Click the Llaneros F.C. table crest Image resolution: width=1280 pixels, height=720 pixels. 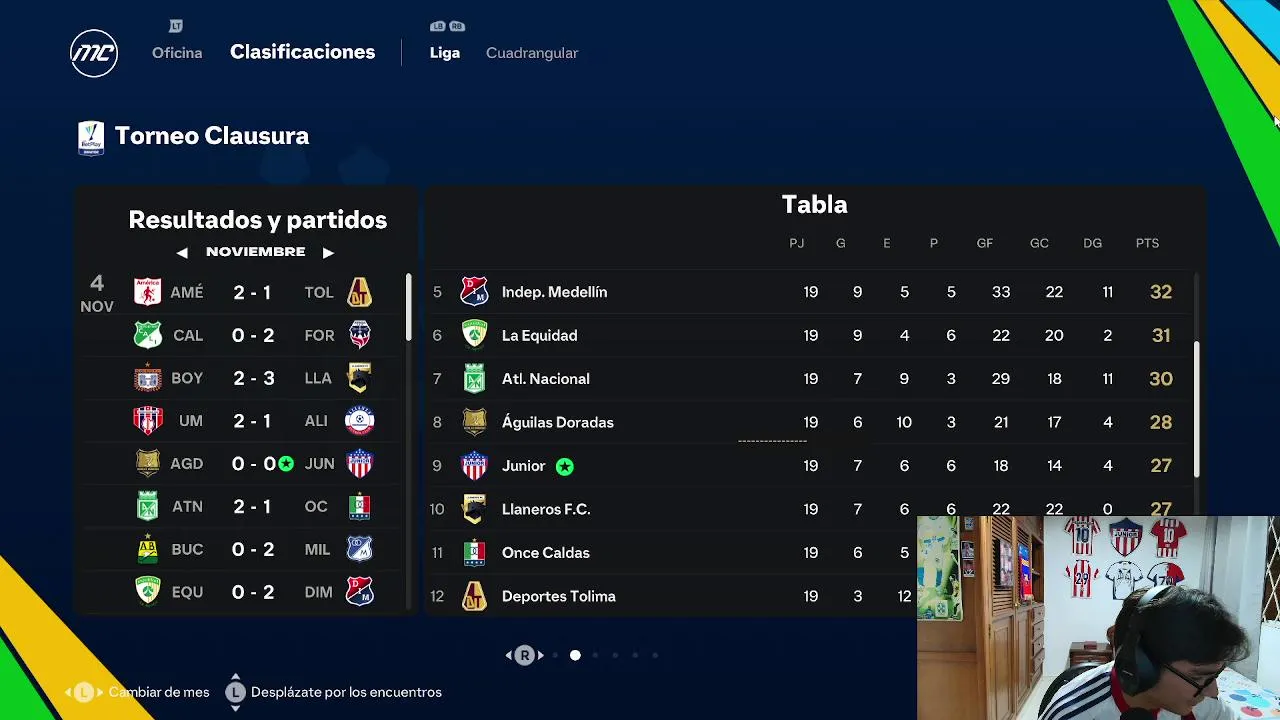[474, 509]
